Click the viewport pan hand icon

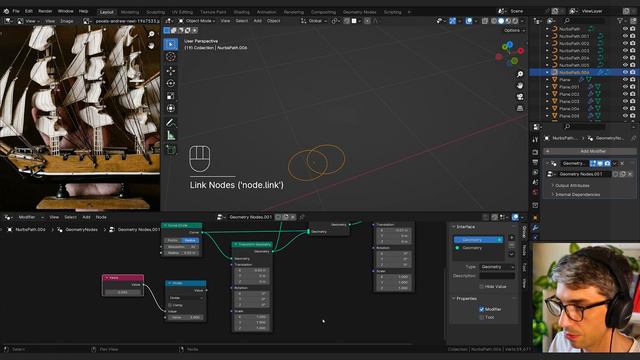coord(520,85)
